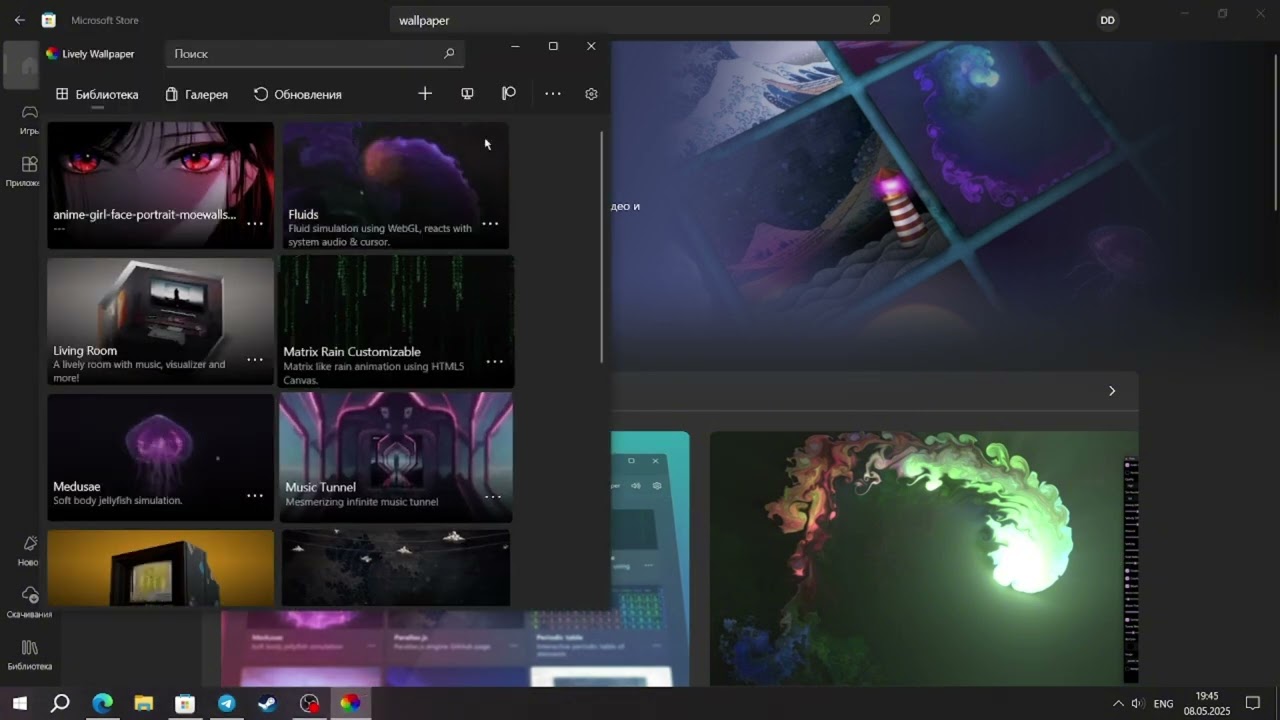Open Music Tunnel more options menu
1280x720 pixels.
(x=493, y=497)
